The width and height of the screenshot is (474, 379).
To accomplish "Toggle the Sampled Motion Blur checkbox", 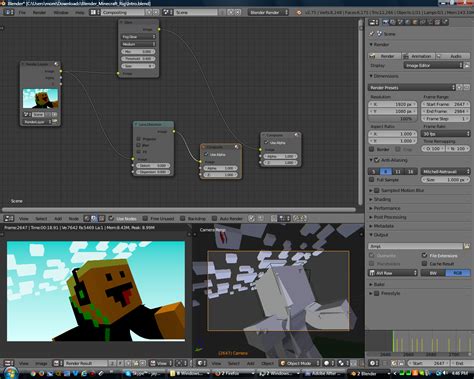I will [x=377, y=190].
